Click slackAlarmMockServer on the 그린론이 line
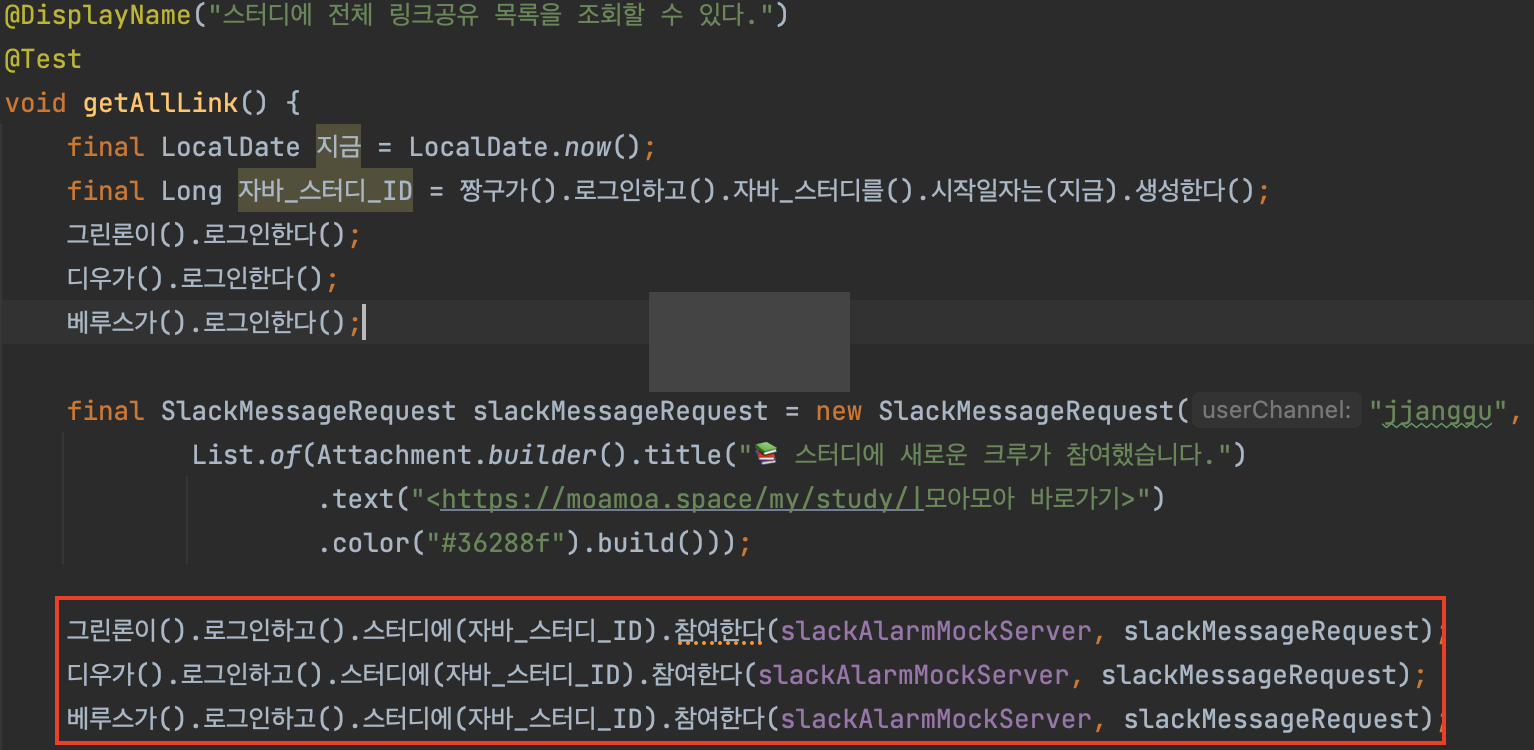 coord(936,631)
